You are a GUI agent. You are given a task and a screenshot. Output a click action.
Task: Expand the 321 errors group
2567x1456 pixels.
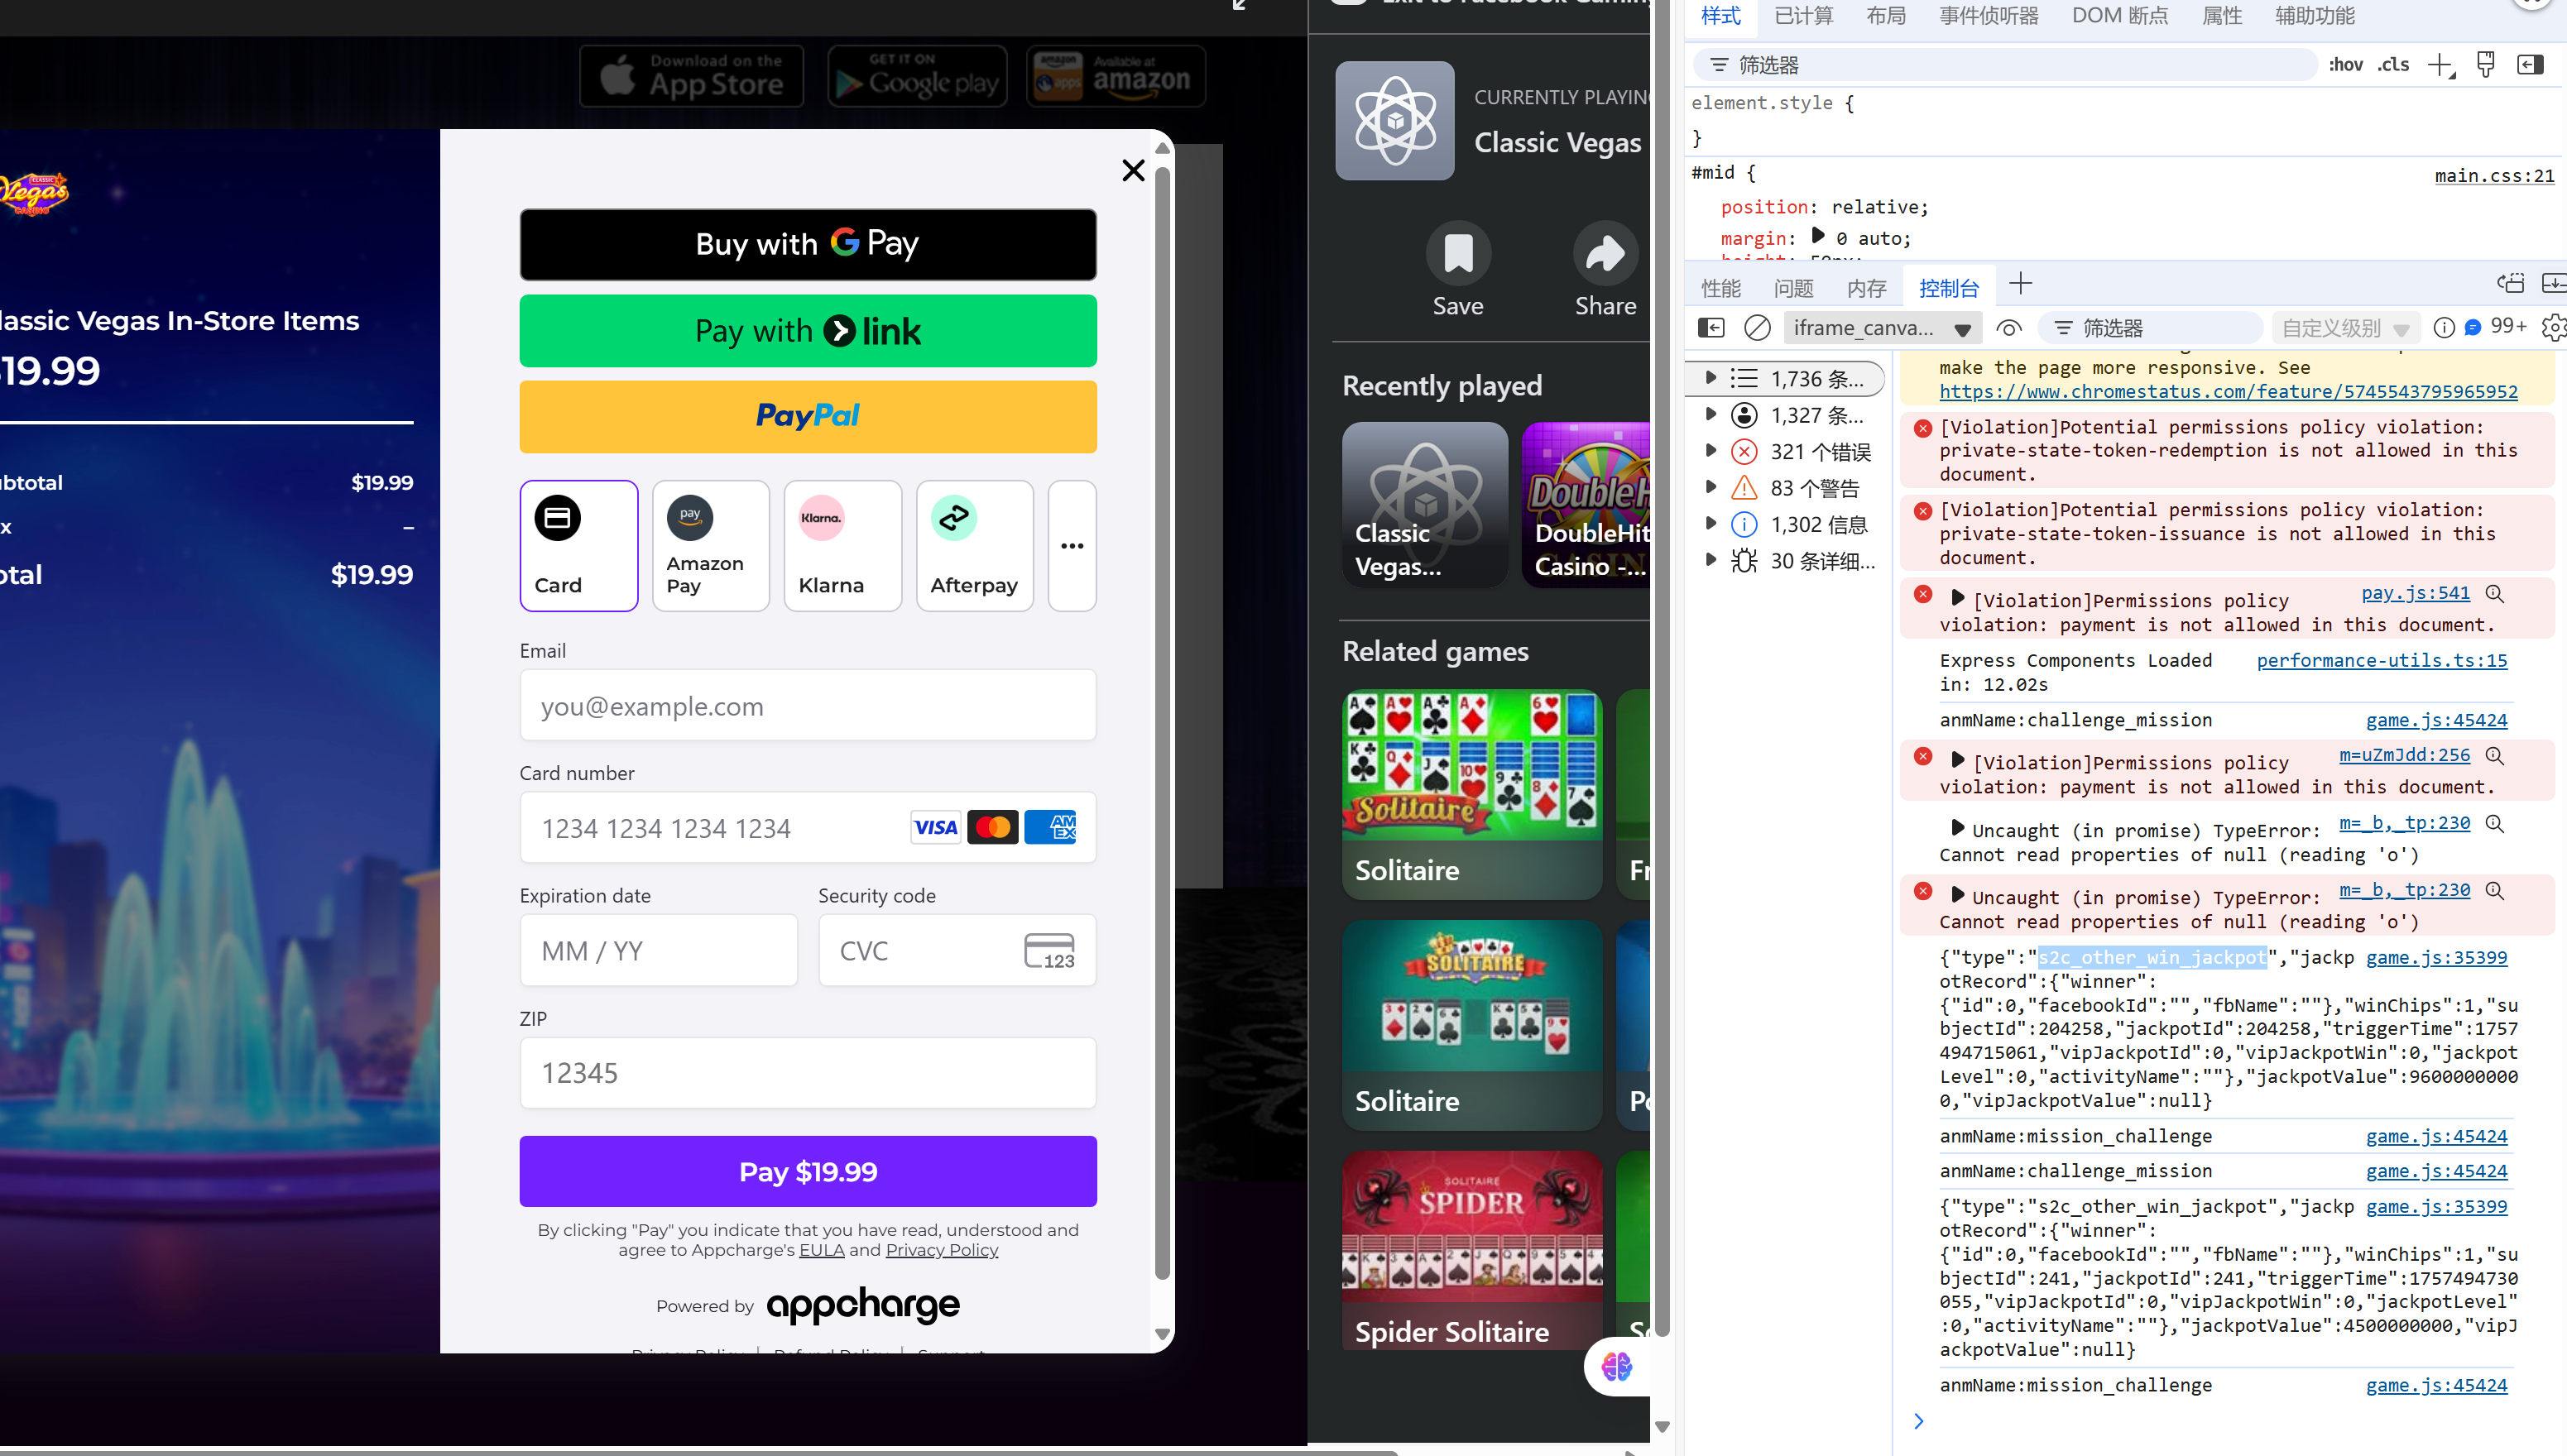[x=1711, y=451]
